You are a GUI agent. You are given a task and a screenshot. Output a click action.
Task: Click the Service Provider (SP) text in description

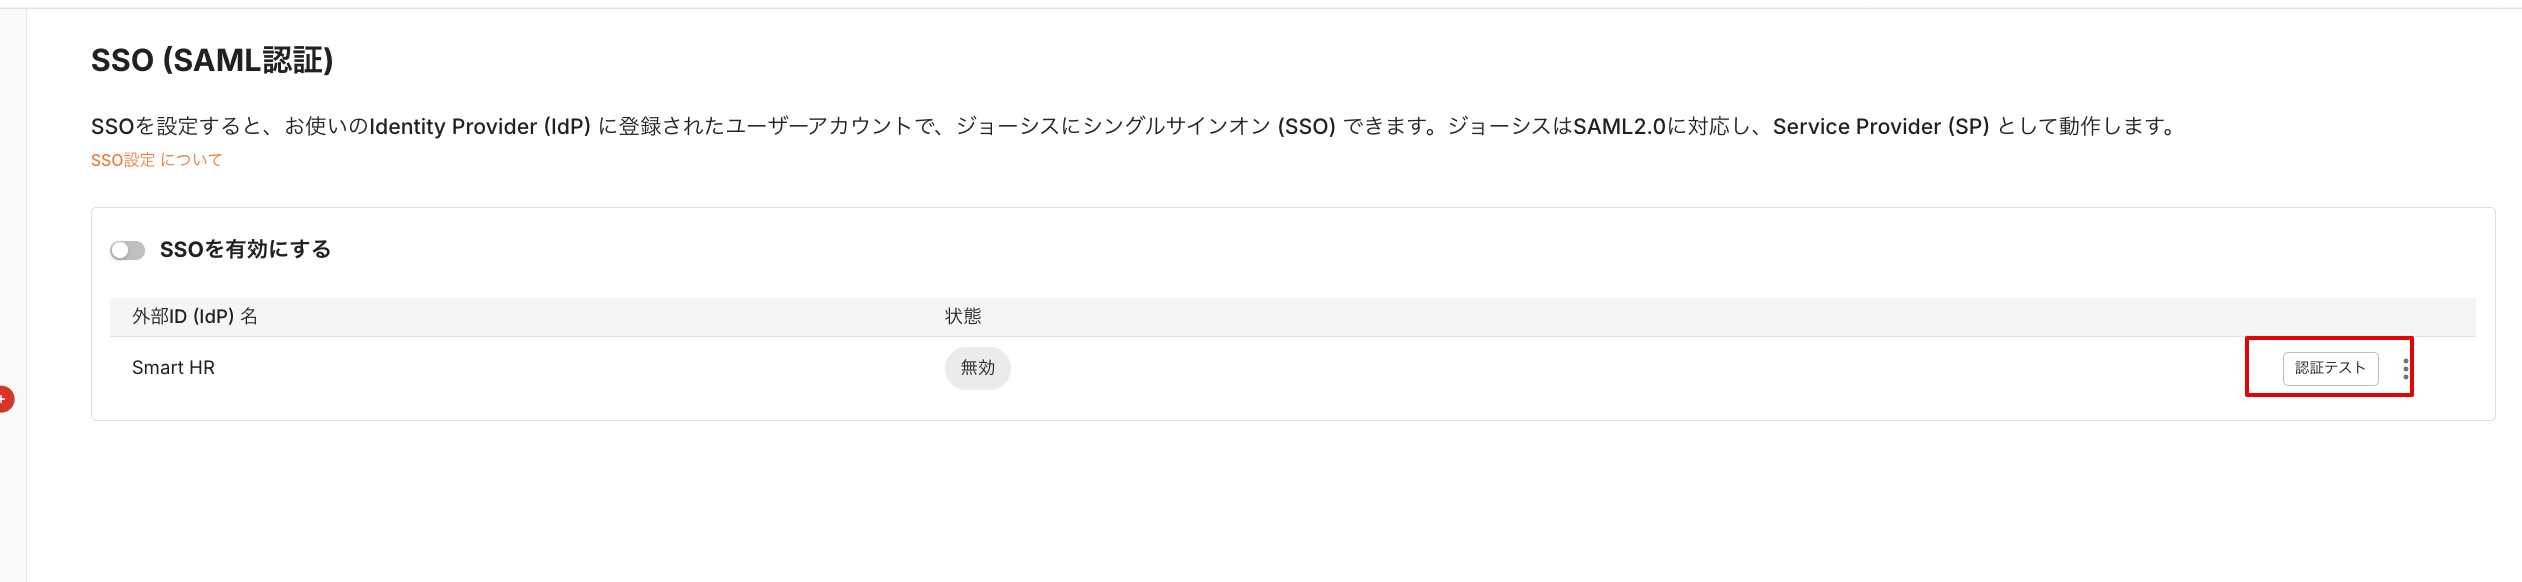tap(1880, 127)
